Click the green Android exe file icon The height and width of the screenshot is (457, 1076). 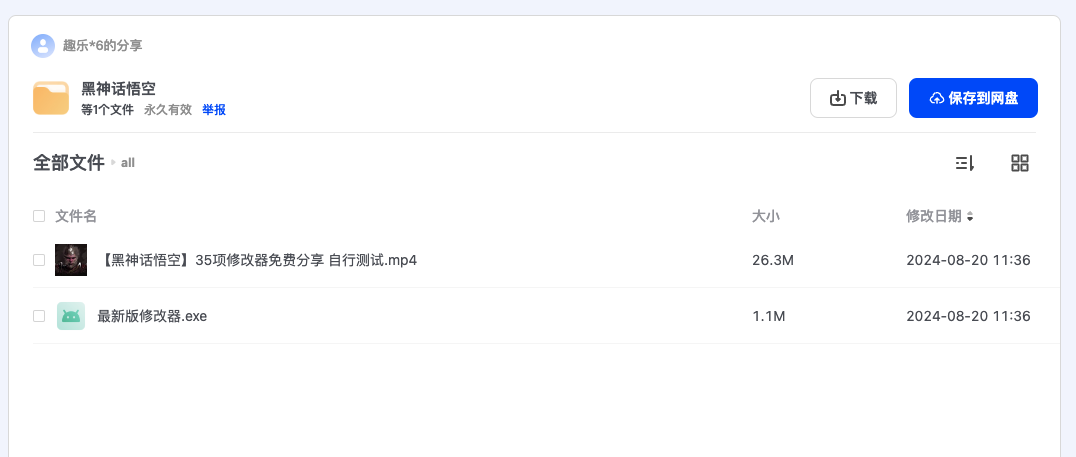pos(71,316)
